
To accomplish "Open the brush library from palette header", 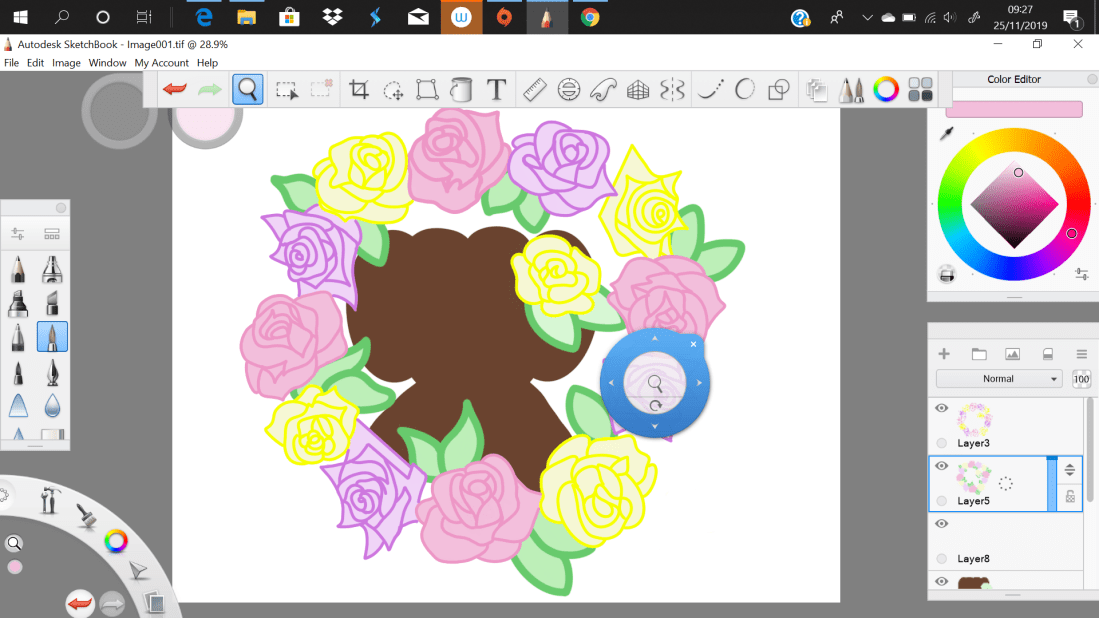I will pyautogui.click(x=52, y=234).
